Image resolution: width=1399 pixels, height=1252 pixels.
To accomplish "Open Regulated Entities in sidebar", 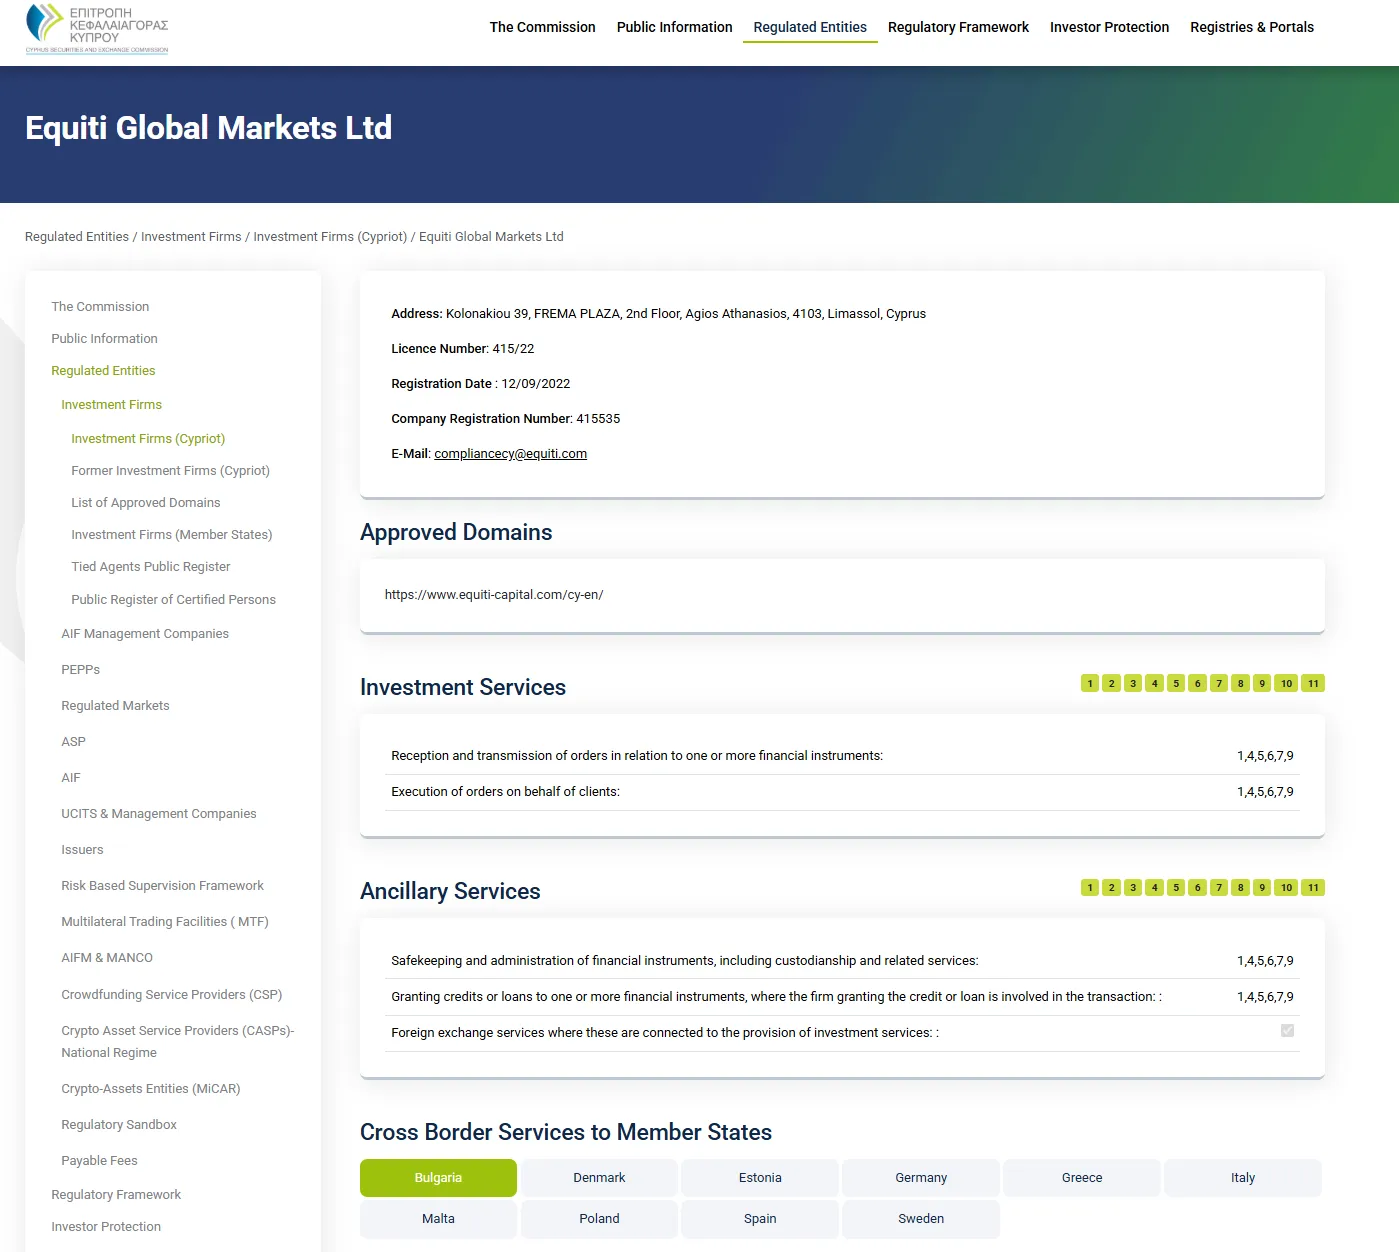I will coord(103,371).
